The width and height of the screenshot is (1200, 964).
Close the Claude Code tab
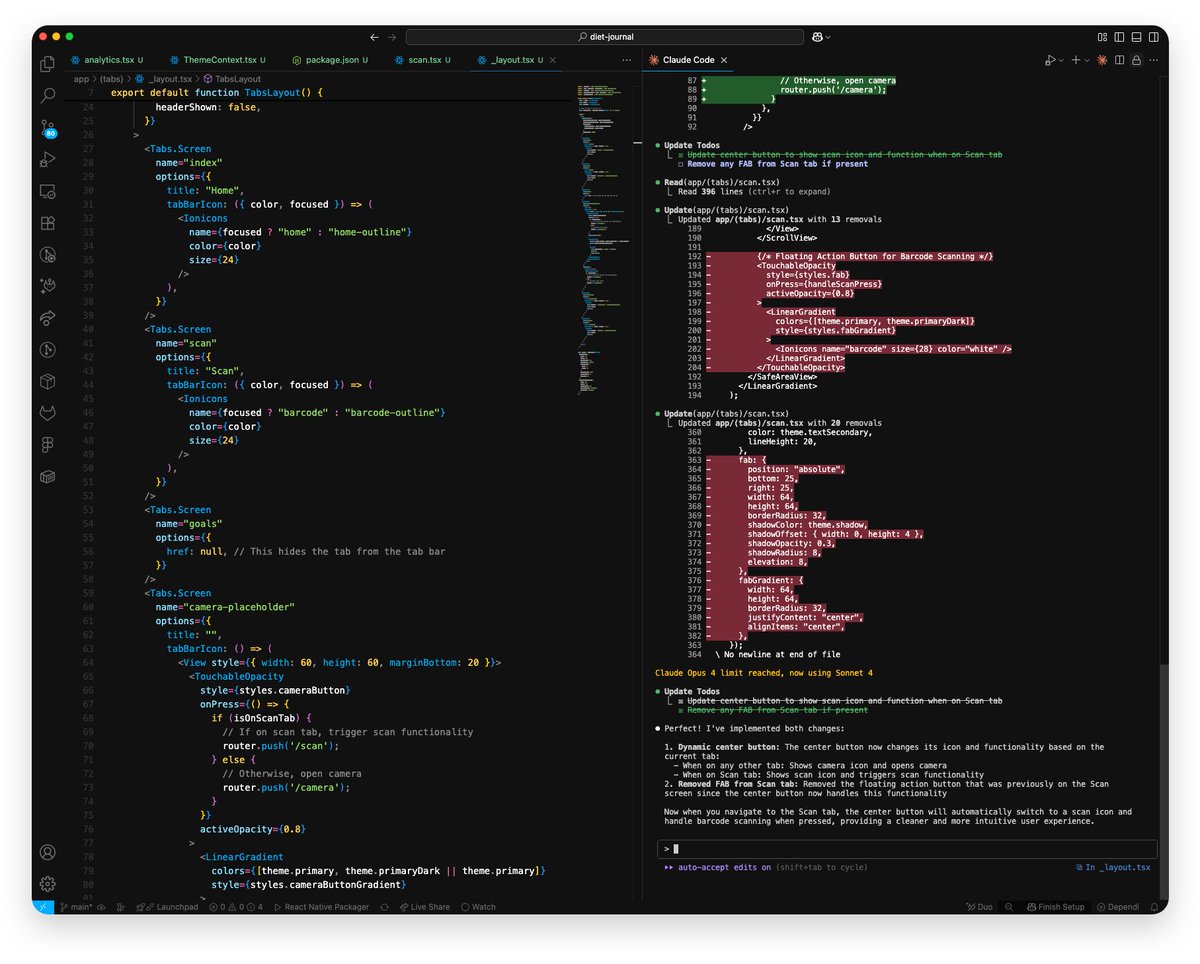click(725, 60)
